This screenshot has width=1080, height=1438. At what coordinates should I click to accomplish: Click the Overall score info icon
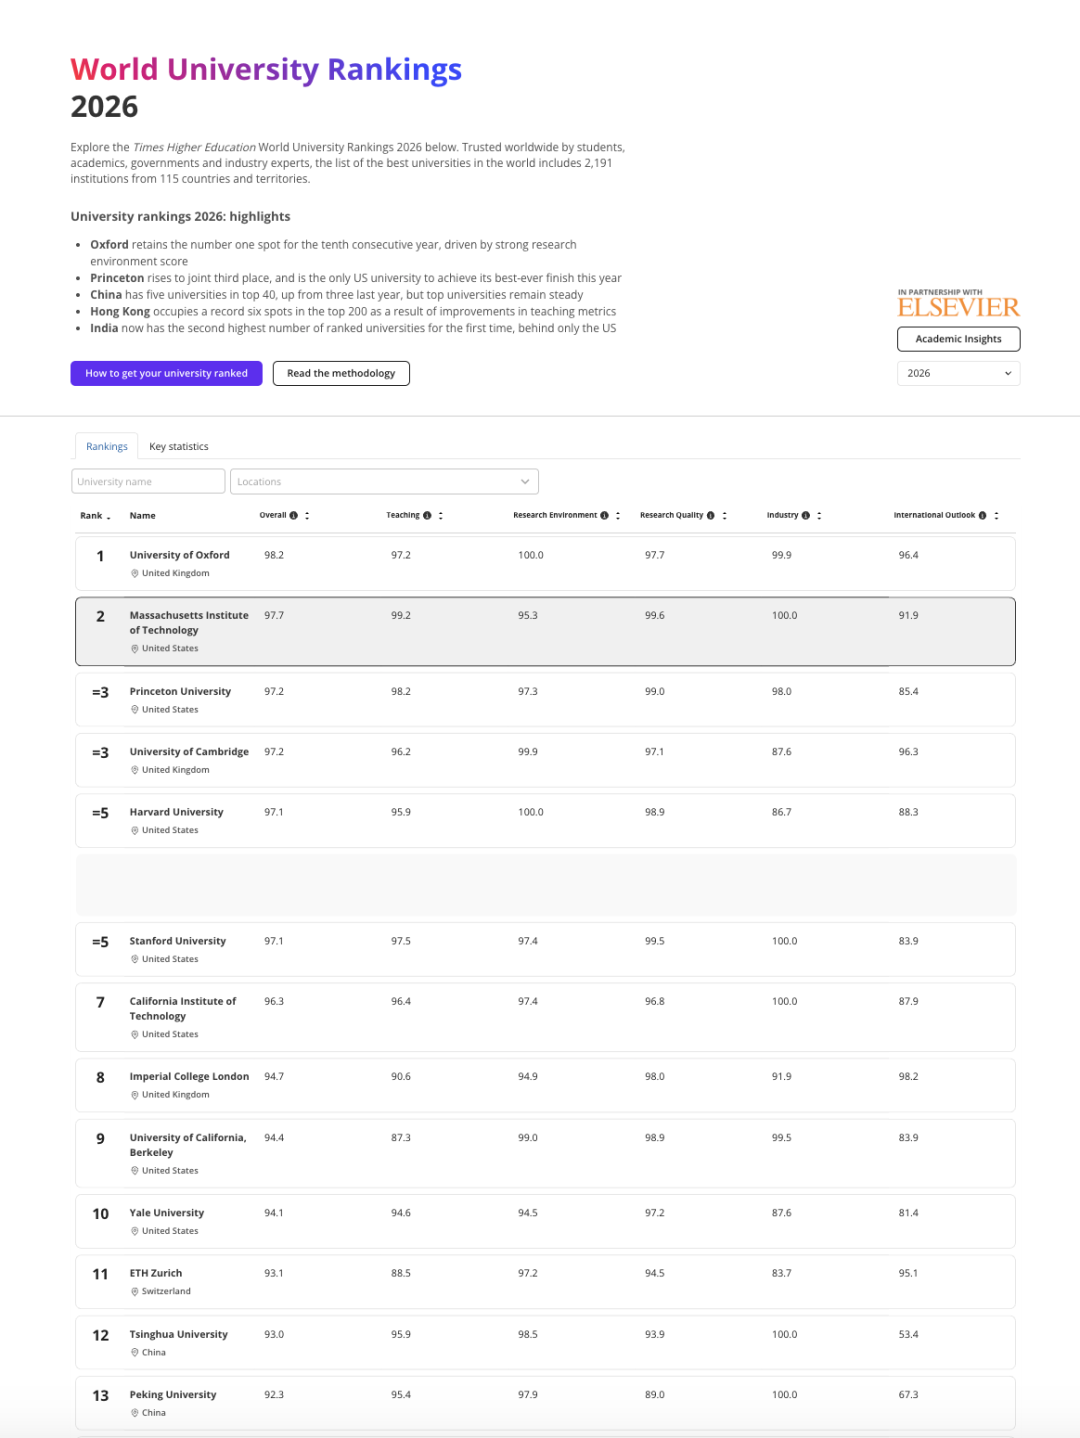pyautogui.click(x=294, y=516)
